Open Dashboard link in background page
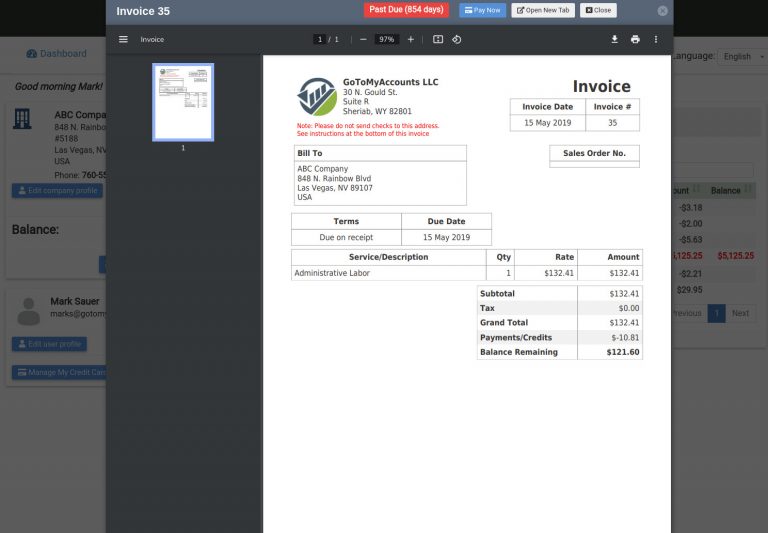The image size is (768, 533). 57,53
